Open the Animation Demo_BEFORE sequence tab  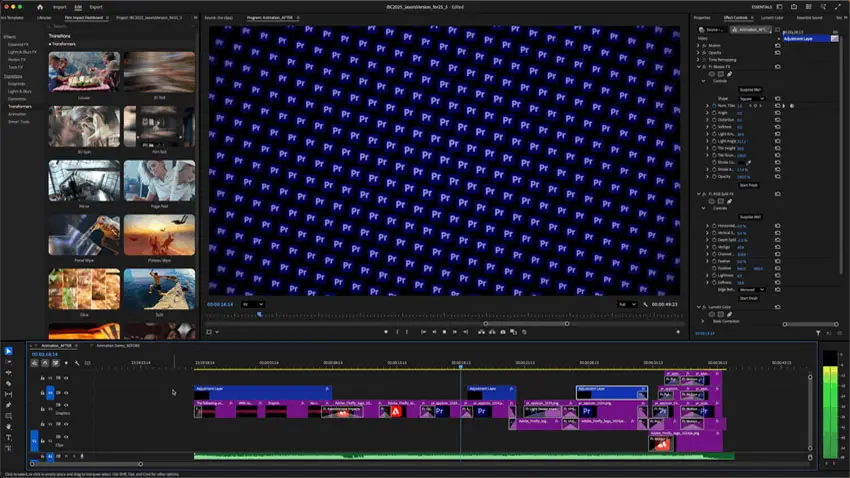point(118,345)
